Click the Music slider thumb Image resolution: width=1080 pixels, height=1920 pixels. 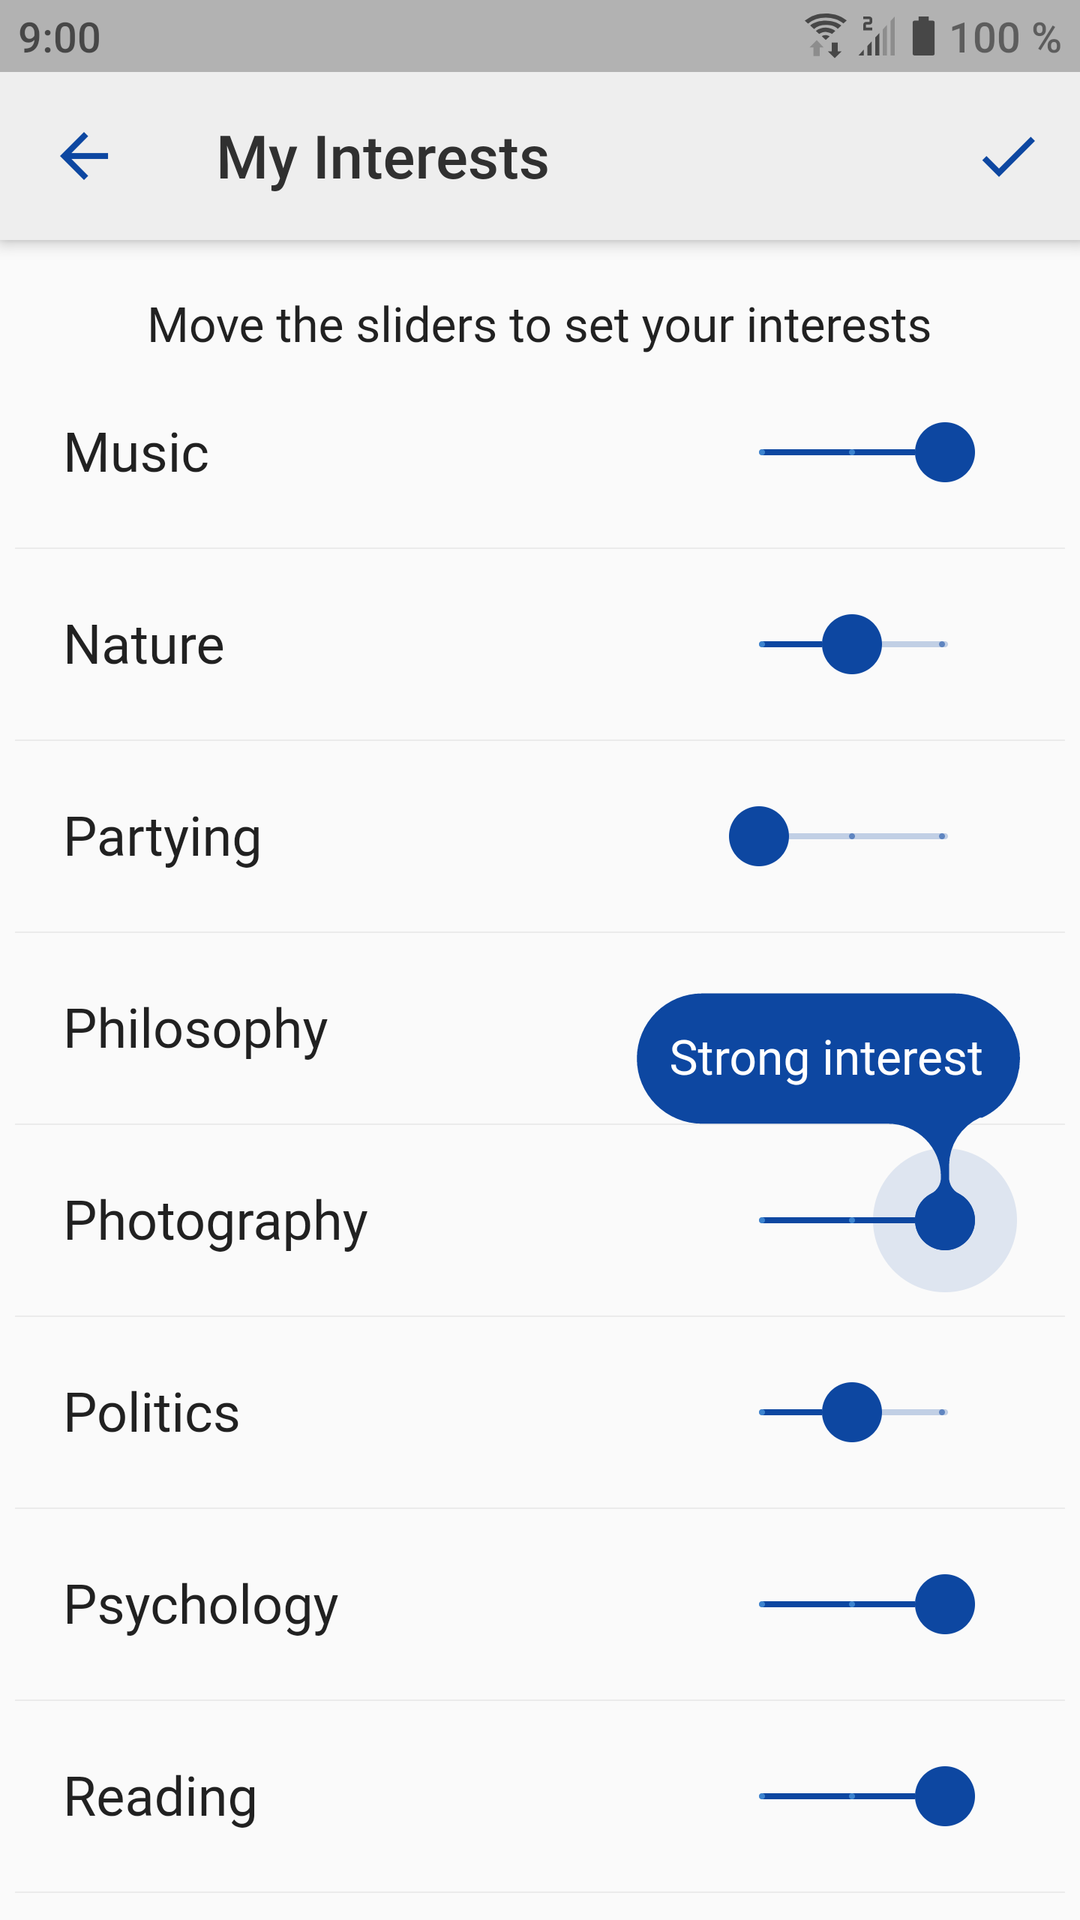944,452
